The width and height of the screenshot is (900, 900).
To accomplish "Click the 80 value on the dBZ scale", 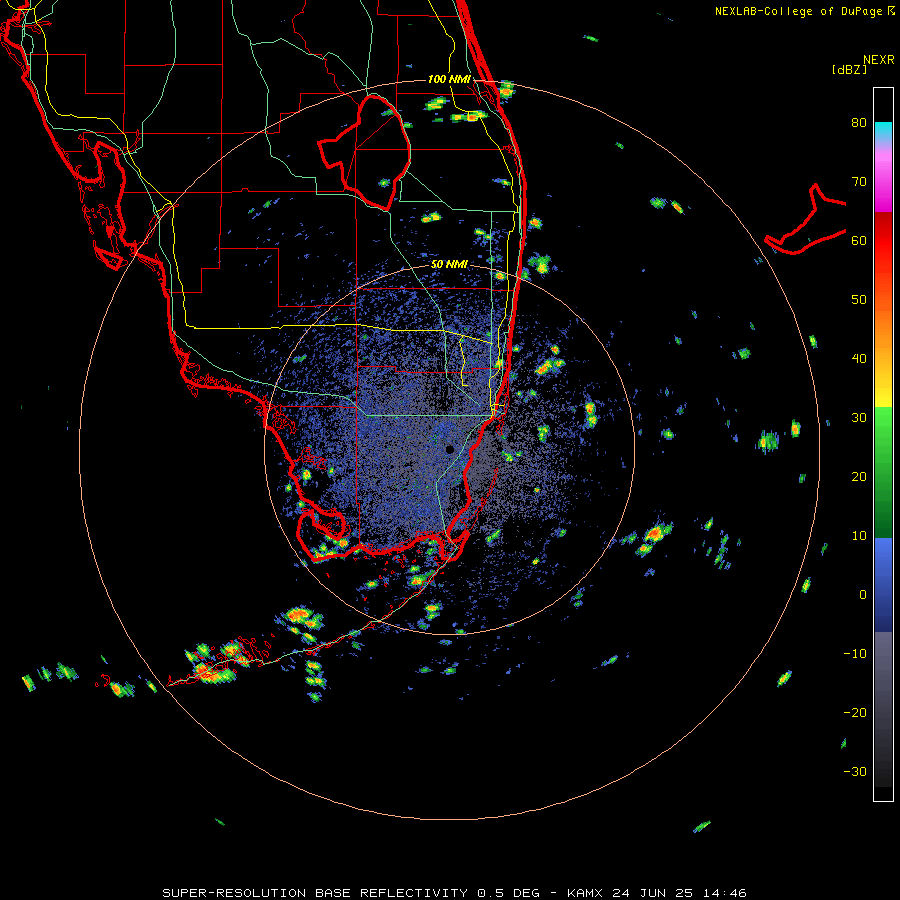I will (859, 123).
